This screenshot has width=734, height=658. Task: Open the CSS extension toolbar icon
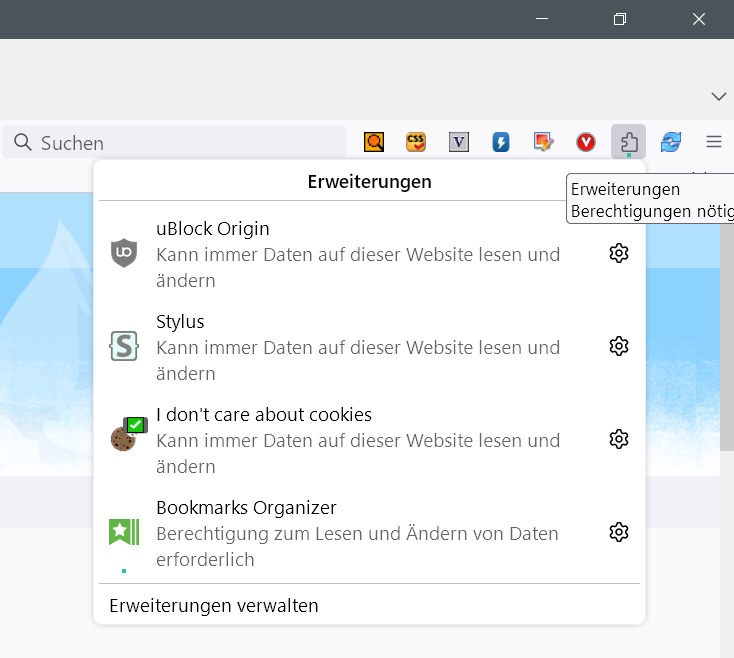[416, 142]
